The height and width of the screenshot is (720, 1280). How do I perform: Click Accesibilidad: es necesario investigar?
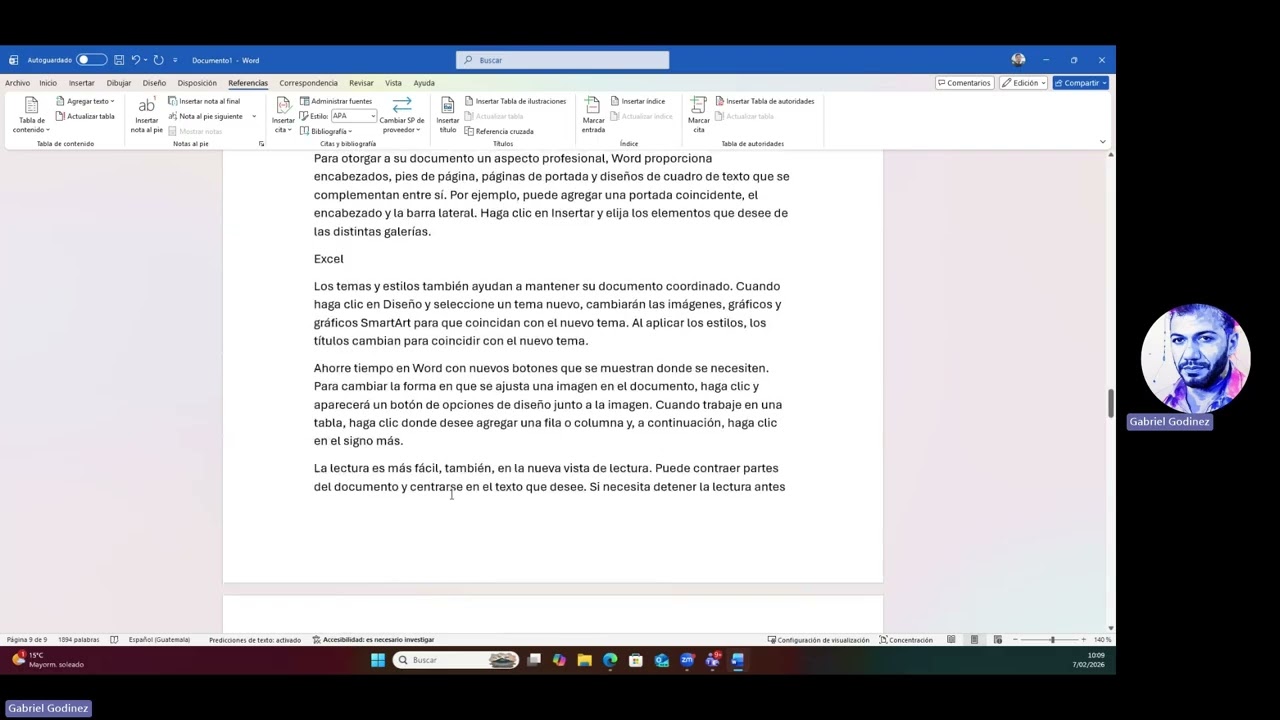[x=373, y=640]
